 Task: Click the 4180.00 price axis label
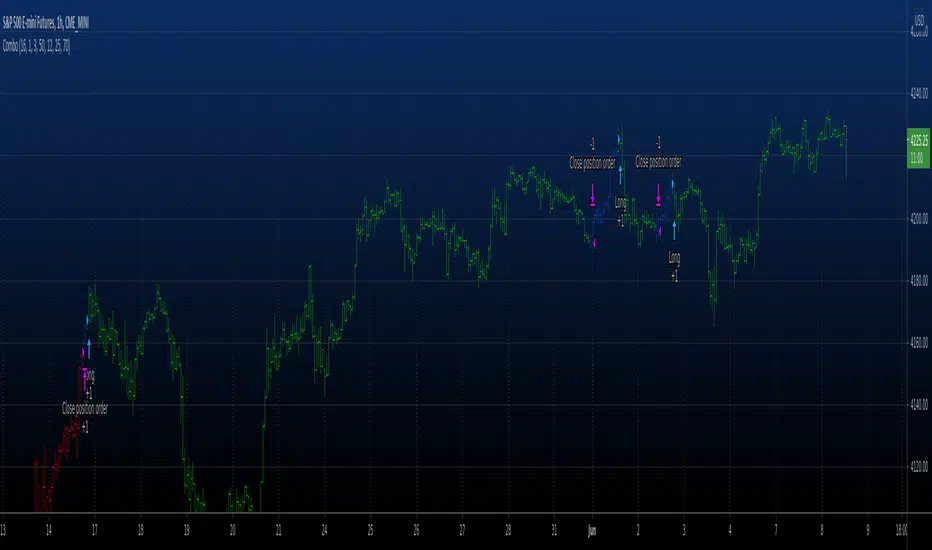point(919,281)
